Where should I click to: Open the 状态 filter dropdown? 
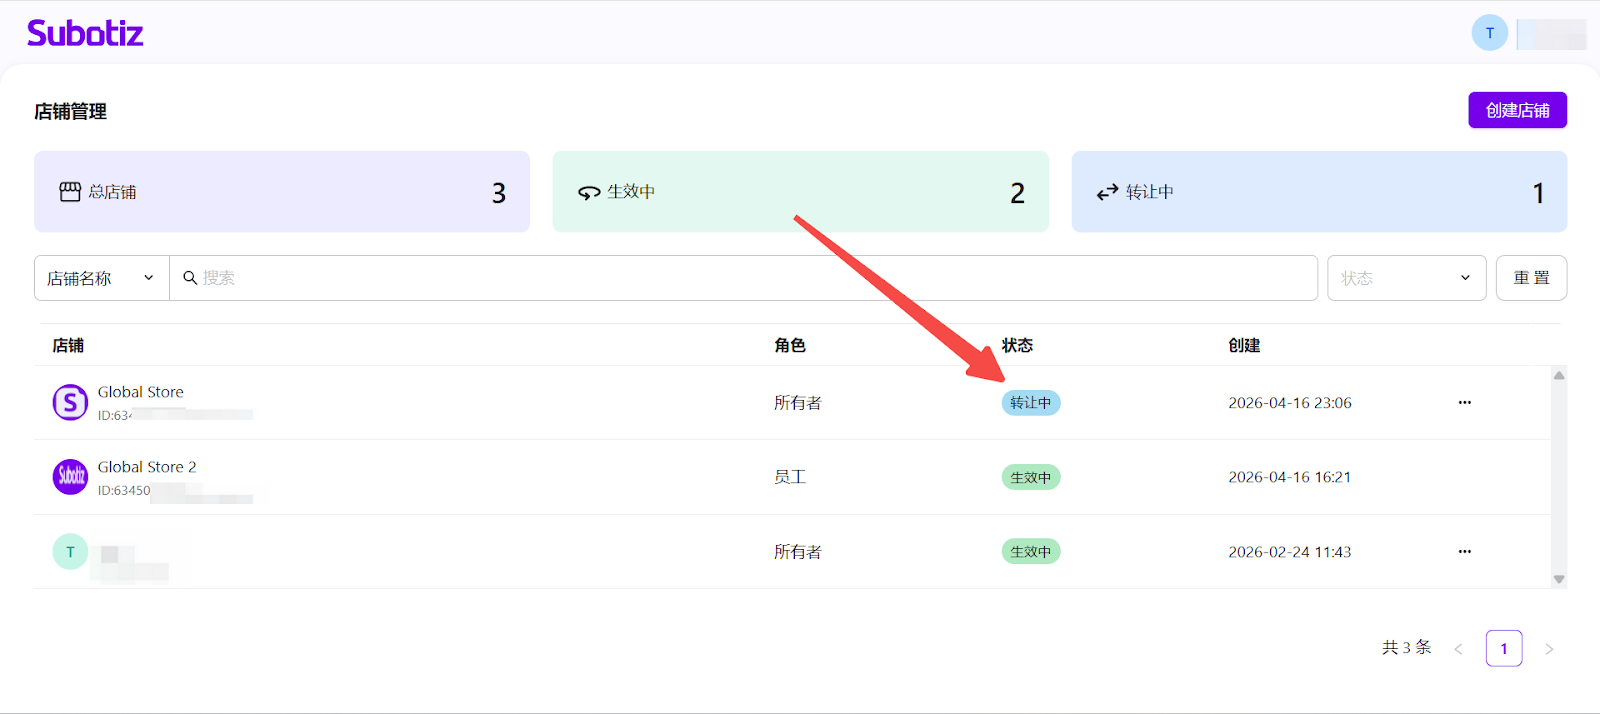tap(1405, 278)
